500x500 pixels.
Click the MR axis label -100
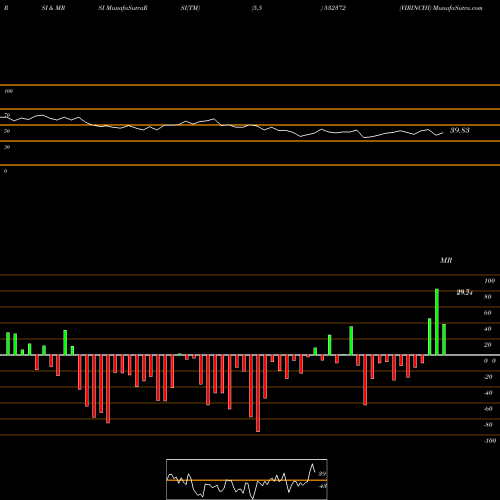click(x=490, y=441)
